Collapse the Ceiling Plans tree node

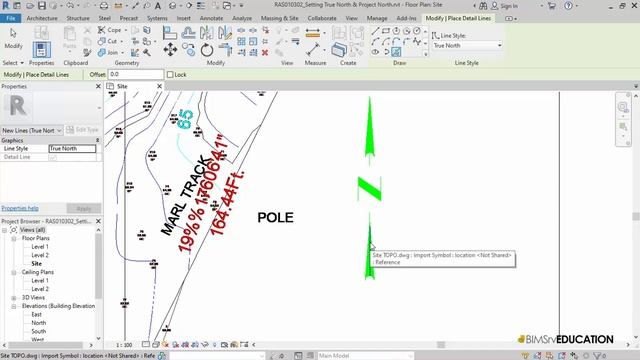pyautogui.click(x=13, y=272)
